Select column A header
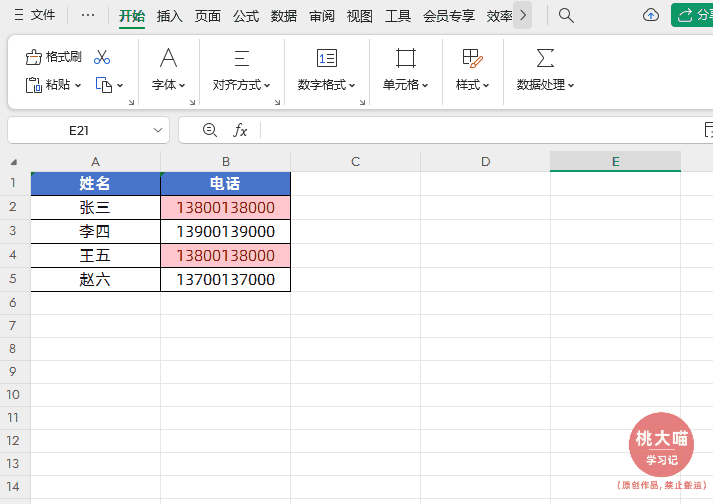The height and width of the screenshot is (504, 713). [95, 161]
